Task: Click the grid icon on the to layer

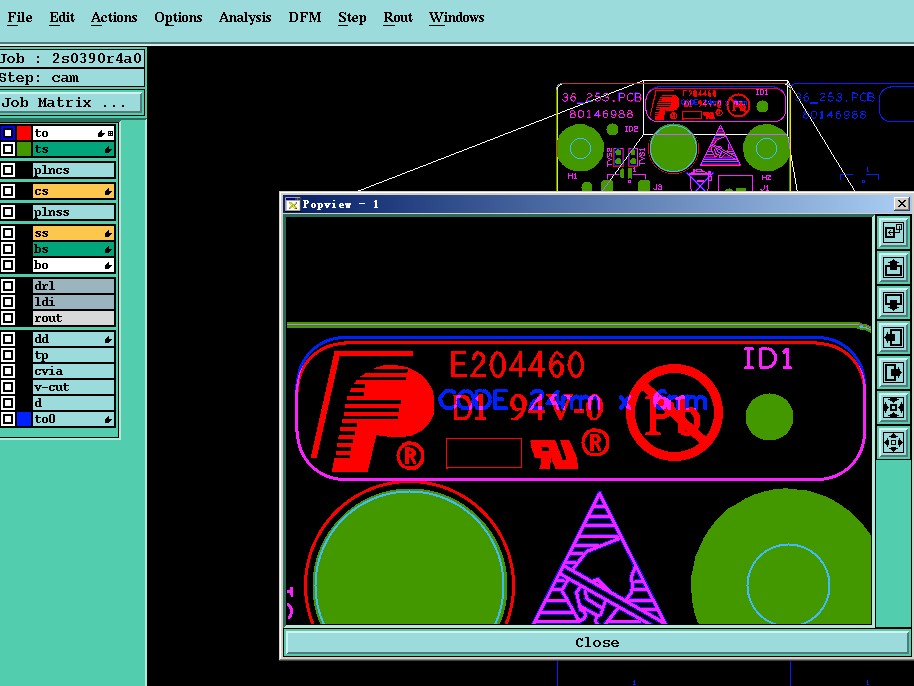Action: (x=110, y=133)
